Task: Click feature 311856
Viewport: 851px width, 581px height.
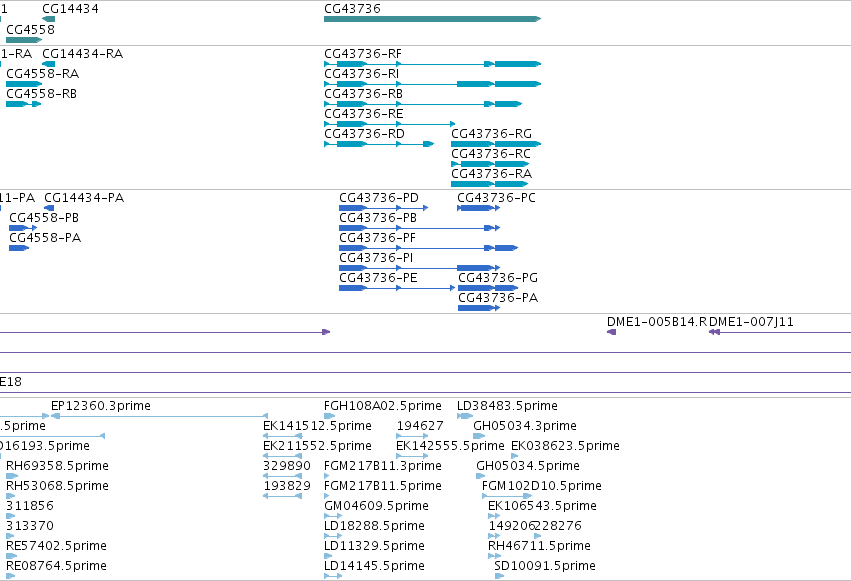Action: pyautogui.click(x=11, y=516)
